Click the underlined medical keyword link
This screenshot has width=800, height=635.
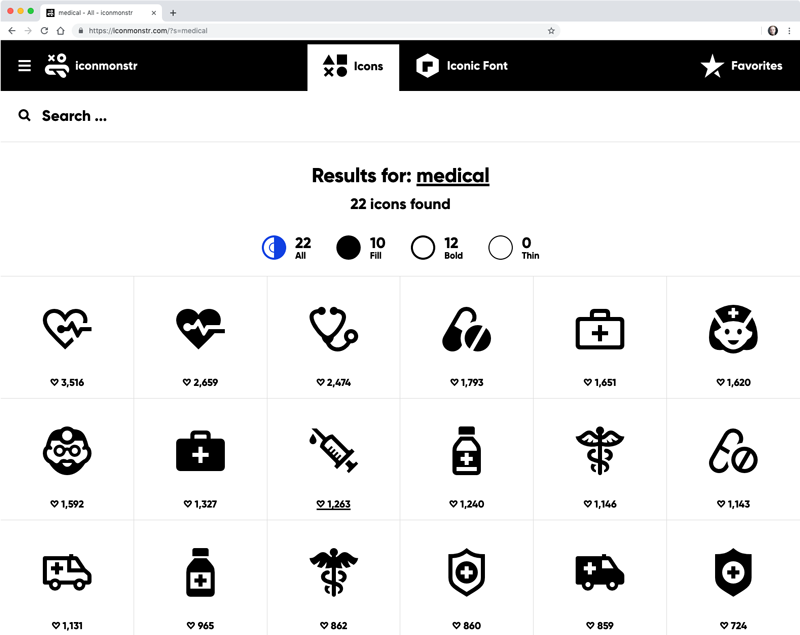[x=453, y=176]
